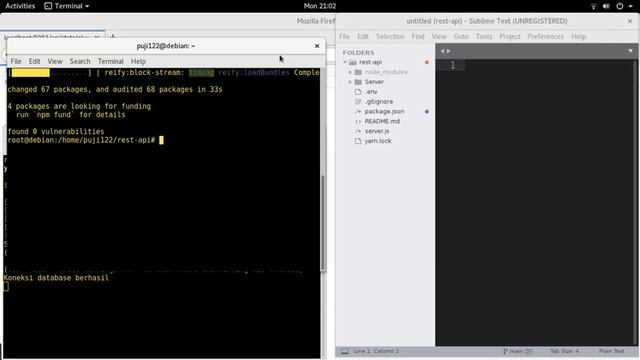Click the FOLDERS sidebar heading
This screenshot has width=640, height=360.
358,53
